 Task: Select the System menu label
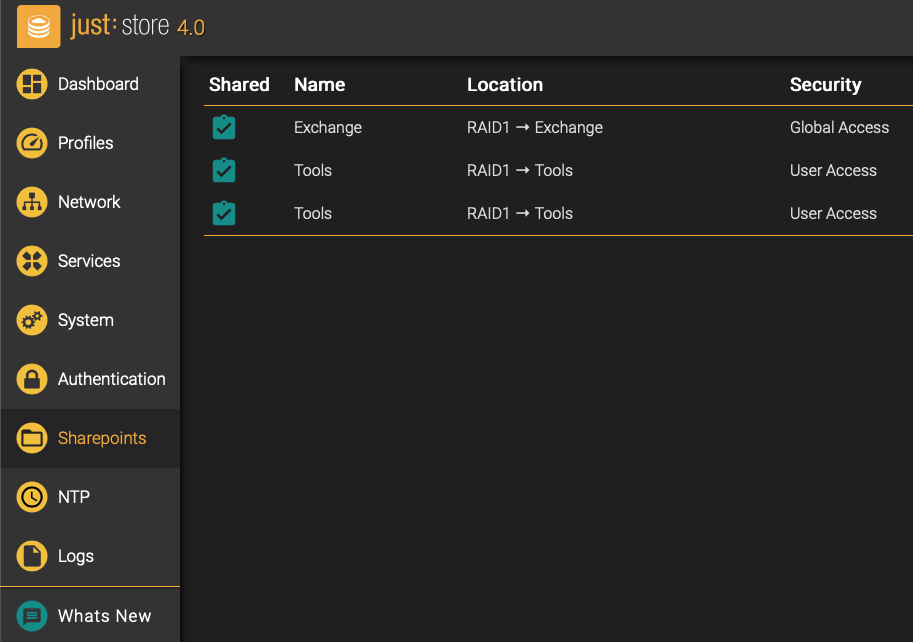[86, 320]
